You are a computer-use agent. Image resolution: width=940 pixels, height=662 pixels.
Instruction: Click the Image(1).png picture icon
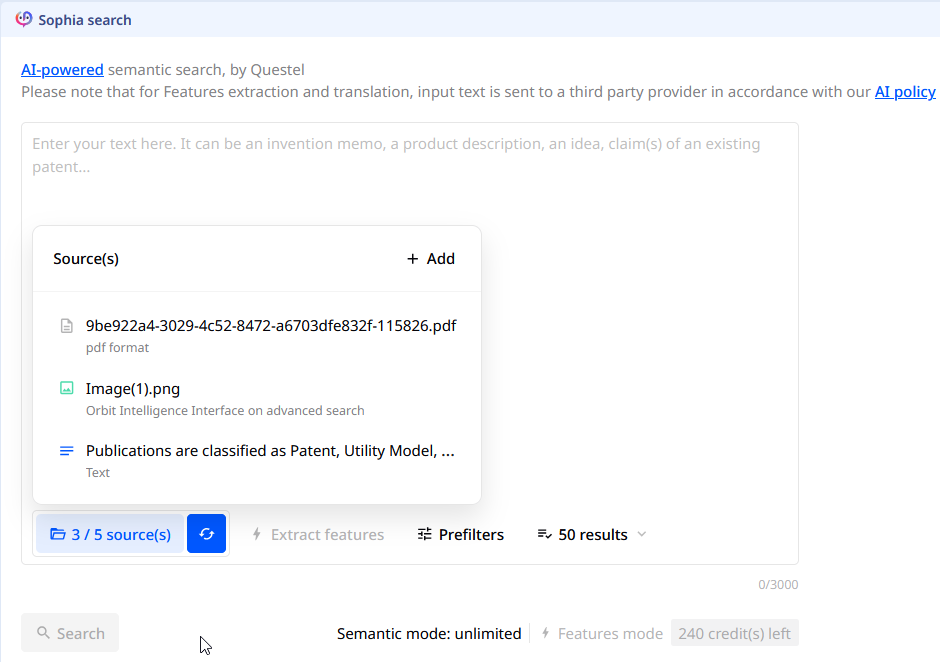[x=67, y=388]
